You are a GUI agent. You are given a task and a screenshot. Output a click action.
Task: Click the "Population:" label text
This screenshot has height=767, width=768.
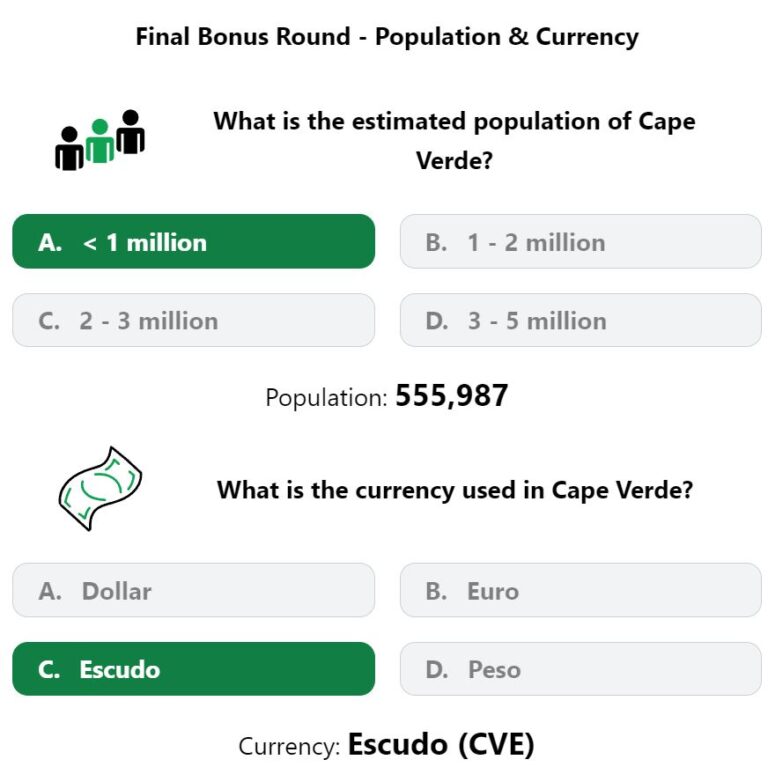pos(326,397)
